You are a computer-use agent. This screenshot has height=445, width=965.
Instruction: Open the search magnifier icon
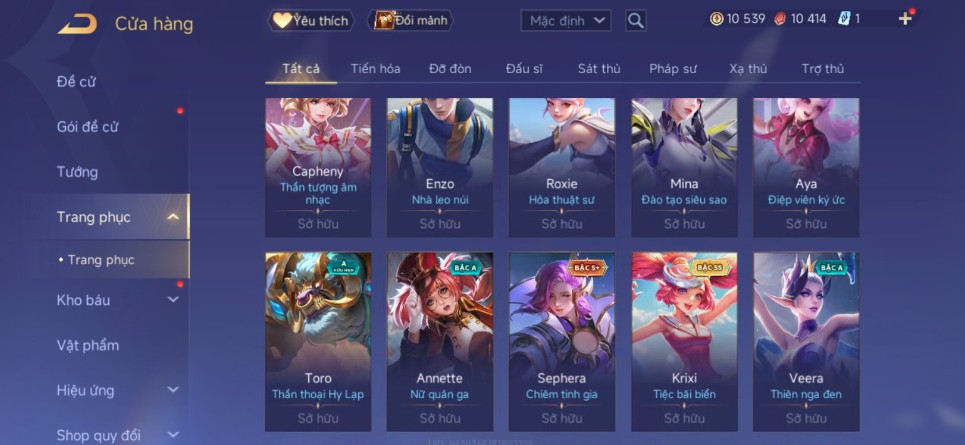coord(636,21)
